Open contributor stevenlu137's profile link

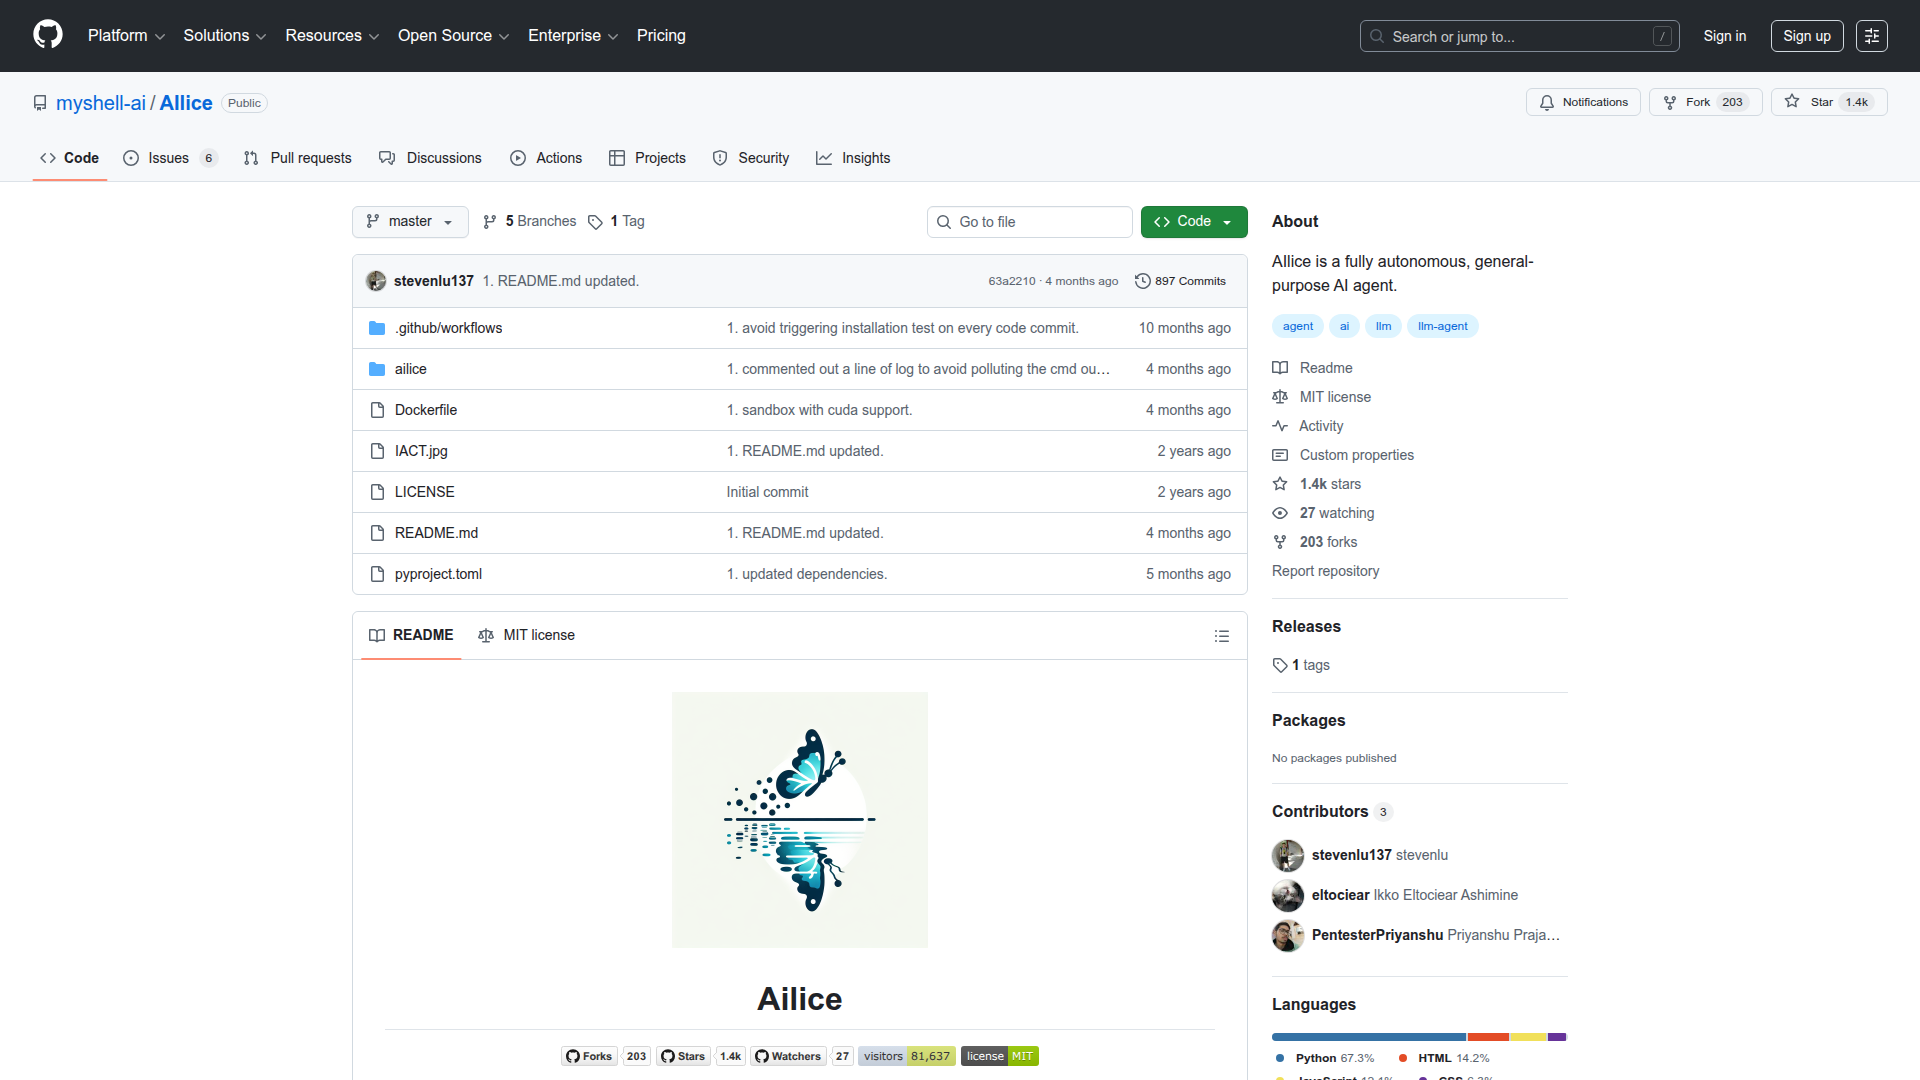click(x=1353, y=855)
